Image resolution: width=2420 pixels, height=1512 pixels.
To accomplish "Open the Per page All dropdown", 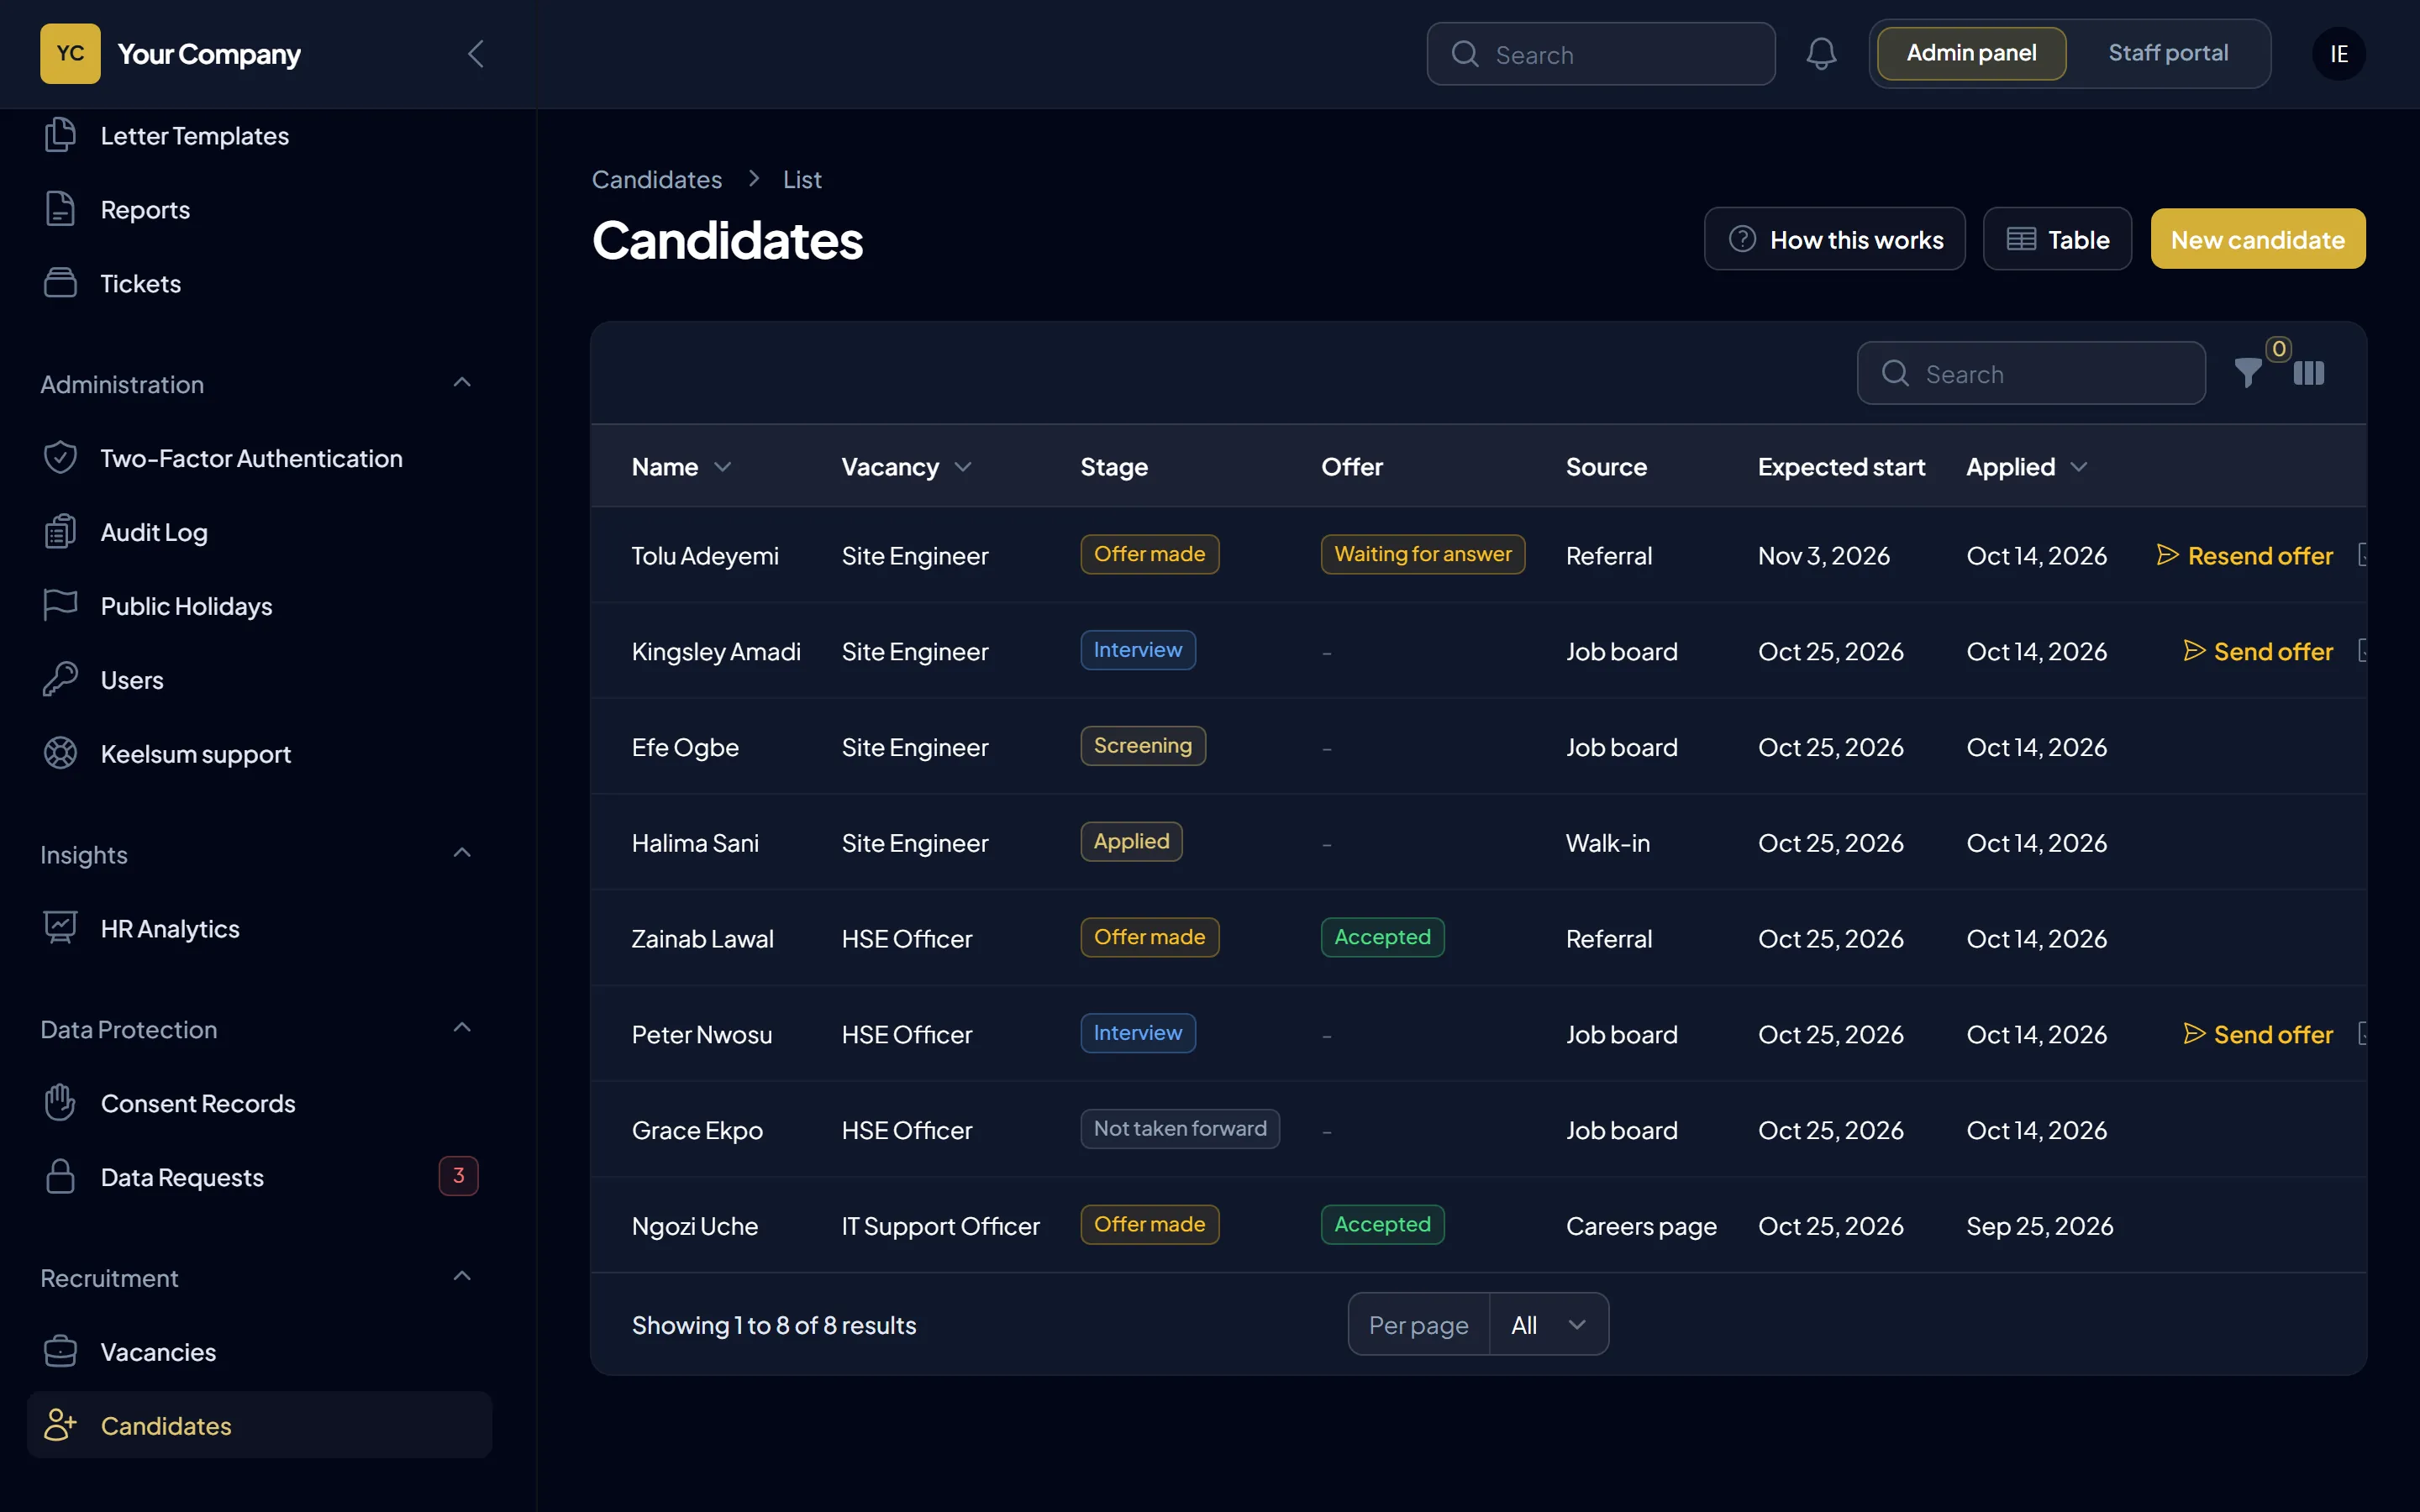I will pos(1548,1324).
